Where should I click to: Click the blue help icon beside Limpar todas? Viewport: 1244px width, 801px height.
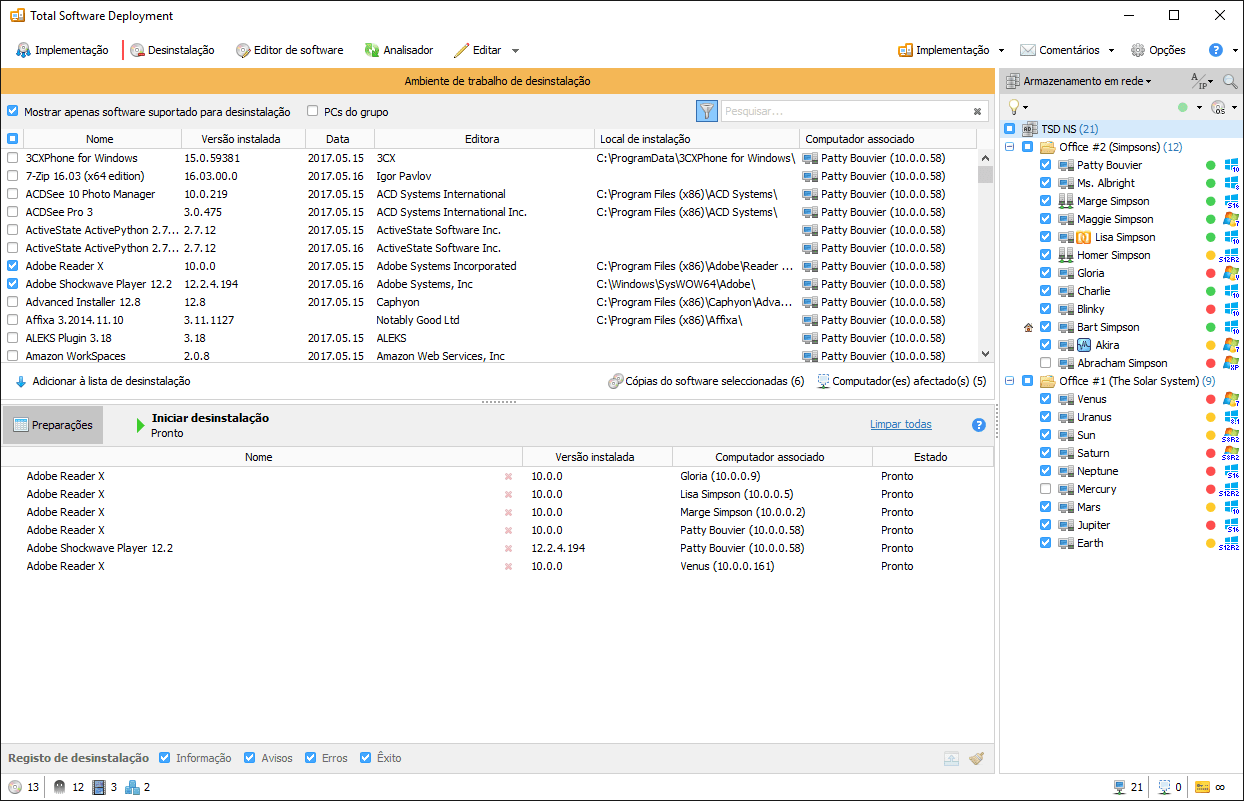979,425
